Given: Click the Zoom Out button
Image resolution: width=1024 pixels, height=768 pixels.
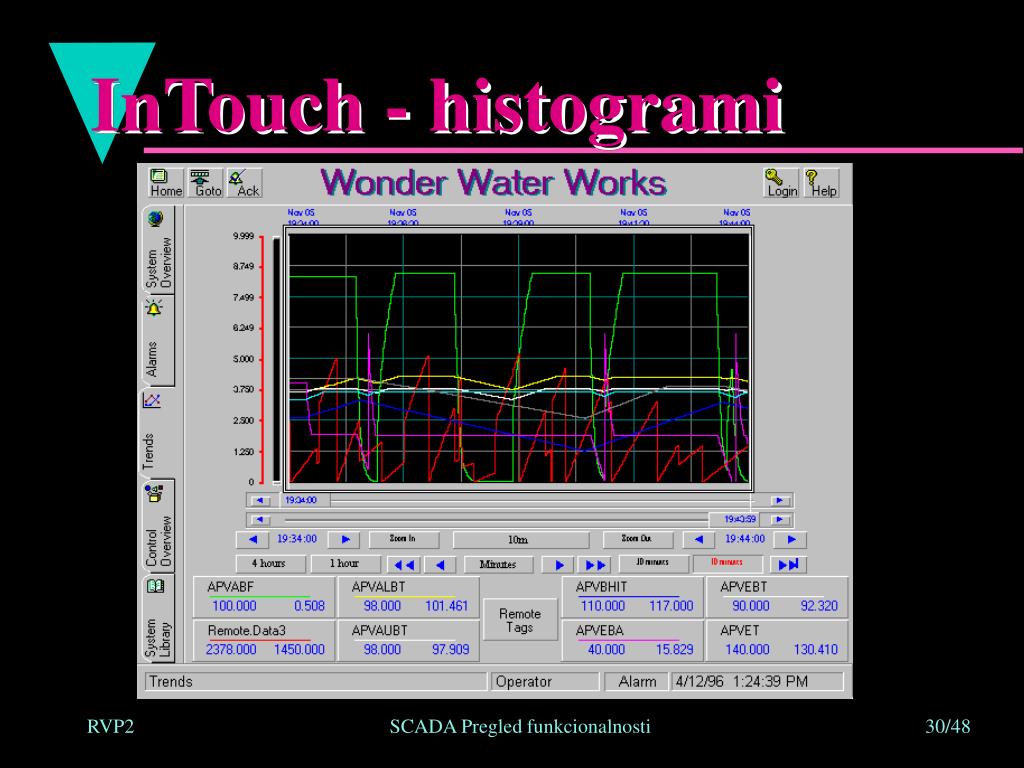Looking at the screenshot, I should click(x=636, y=539).
